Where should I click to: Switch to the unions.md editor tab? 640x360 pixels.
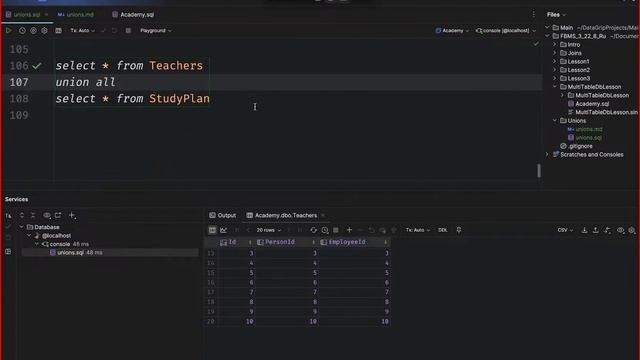(x=76, y=15)
